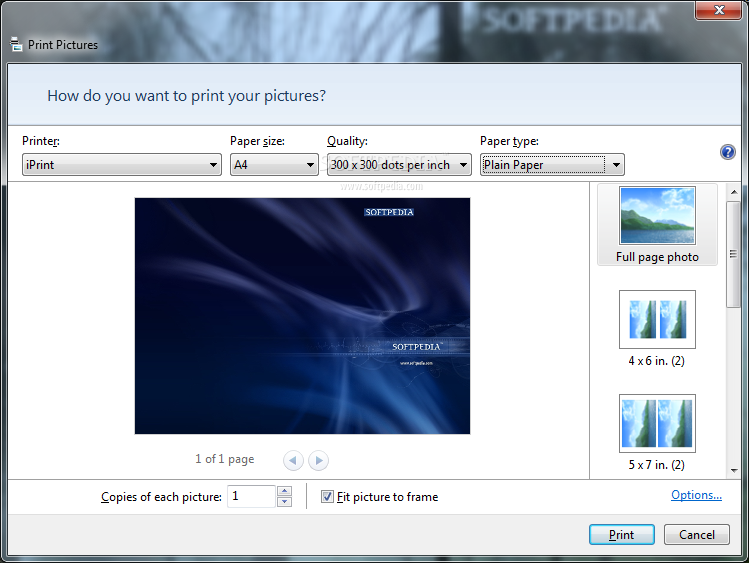Click the Print Pictures printer title icon
Viewport: 749px width, 563px height.
[16, 44]
